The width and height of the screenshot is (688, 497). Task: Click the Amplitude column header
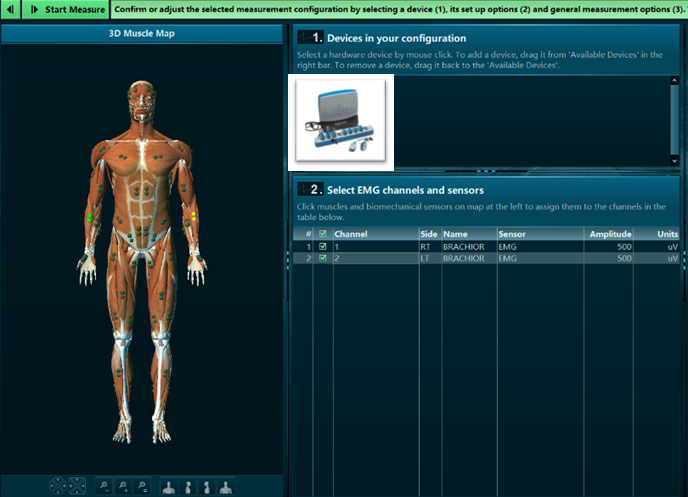click(x=608, y=234)
